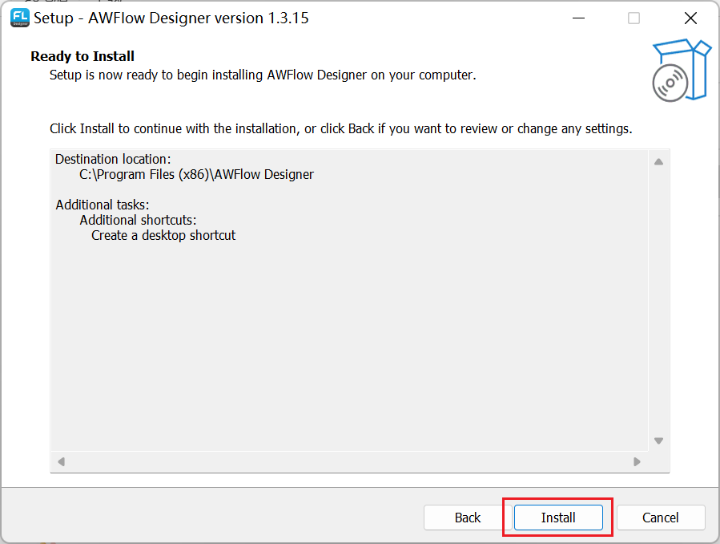Click the scroll left arrow in summary box
The width and height of the screenshot is (720, 544).
[61, 461]
